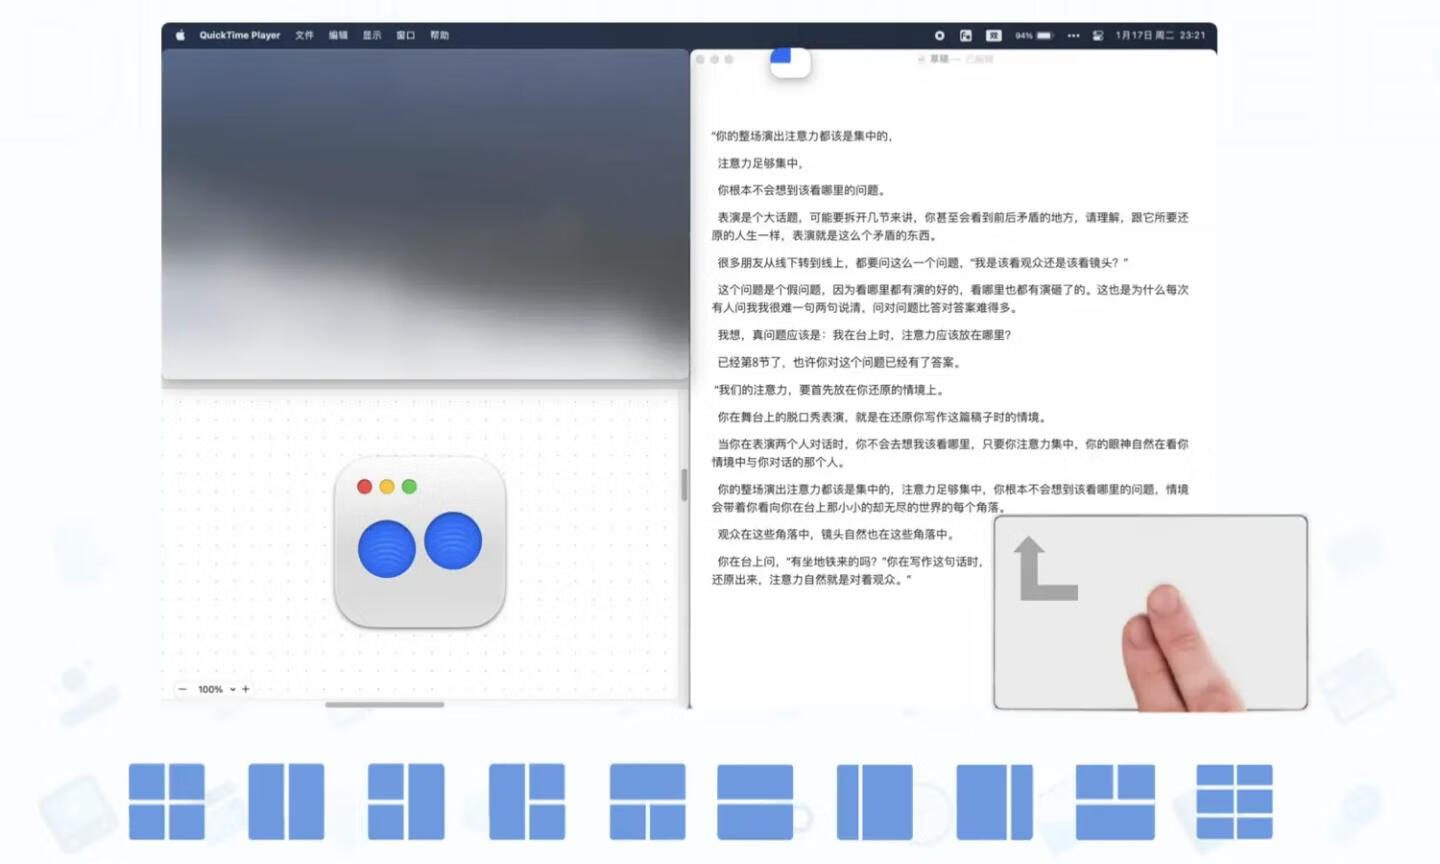The width and height of the screenshot is (1440, 864).
Task: Open the Apple menu
Action: [180, 35]
